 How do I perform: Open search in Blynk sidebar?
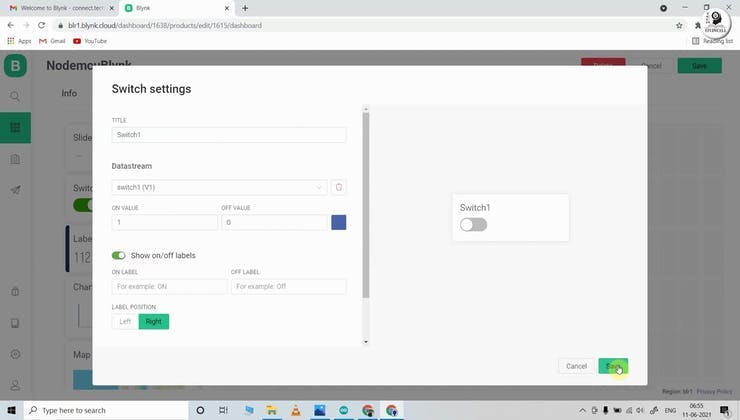pos(15,97)
